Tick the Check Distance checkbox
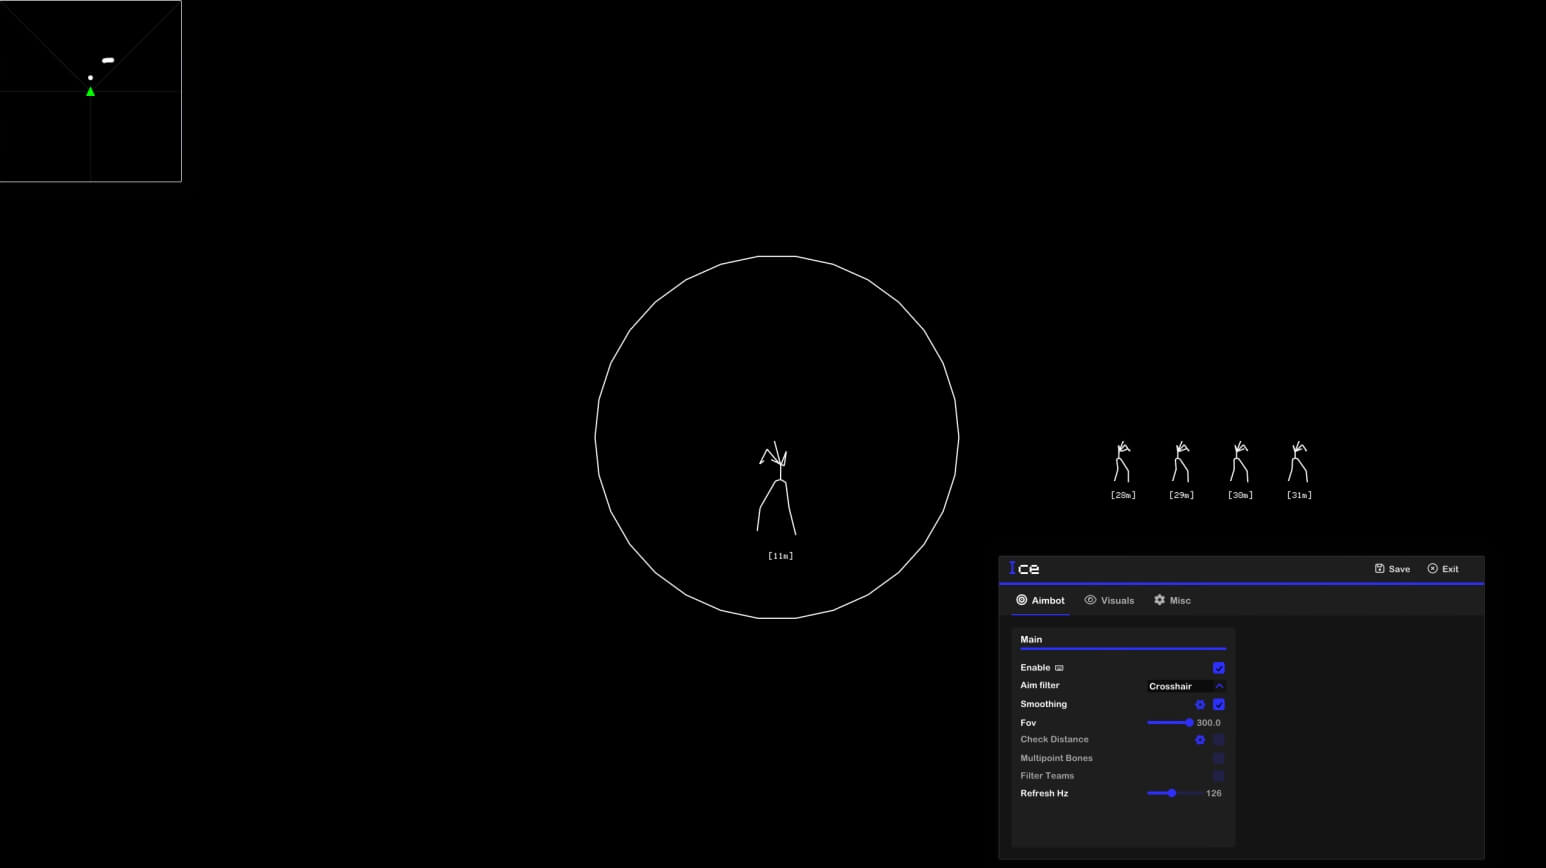1546x868 pixels. 1218,740
